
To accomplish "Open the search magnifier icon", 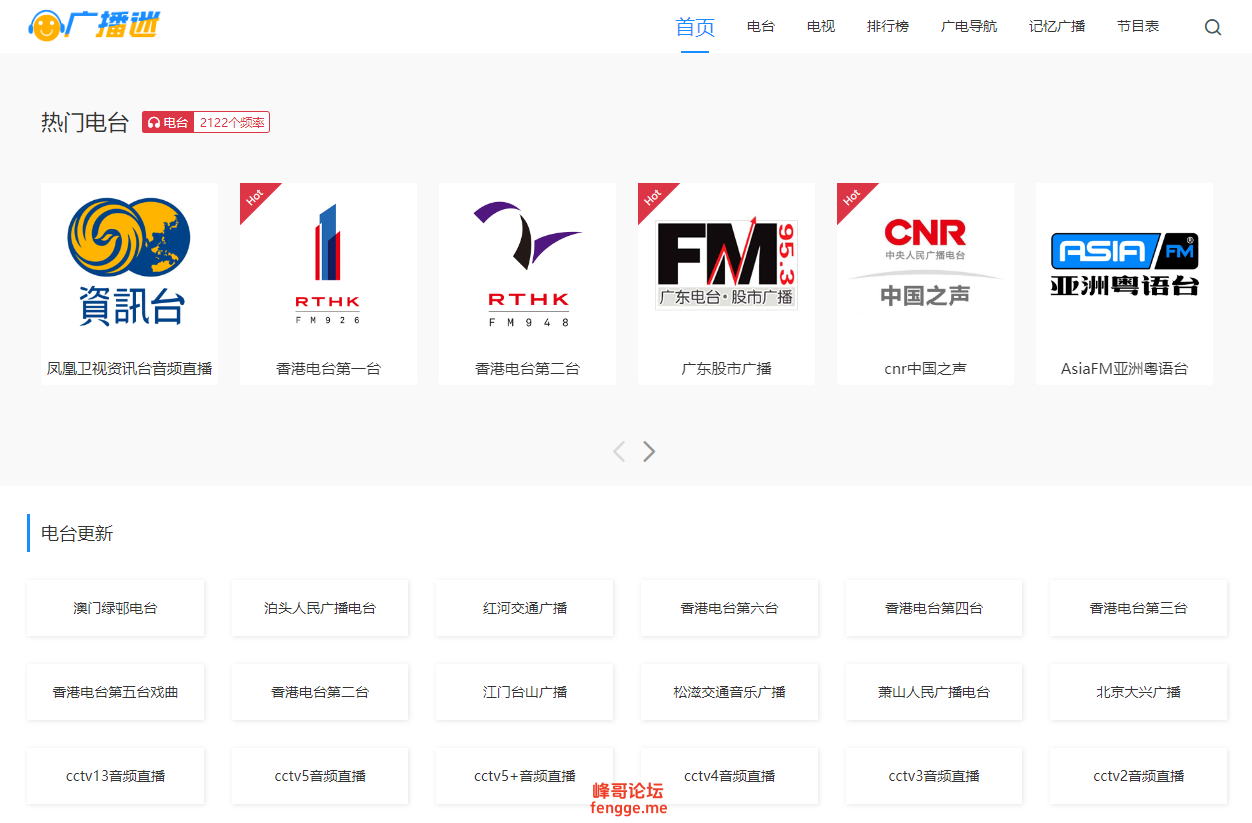I will click(x=1213, y=28).
